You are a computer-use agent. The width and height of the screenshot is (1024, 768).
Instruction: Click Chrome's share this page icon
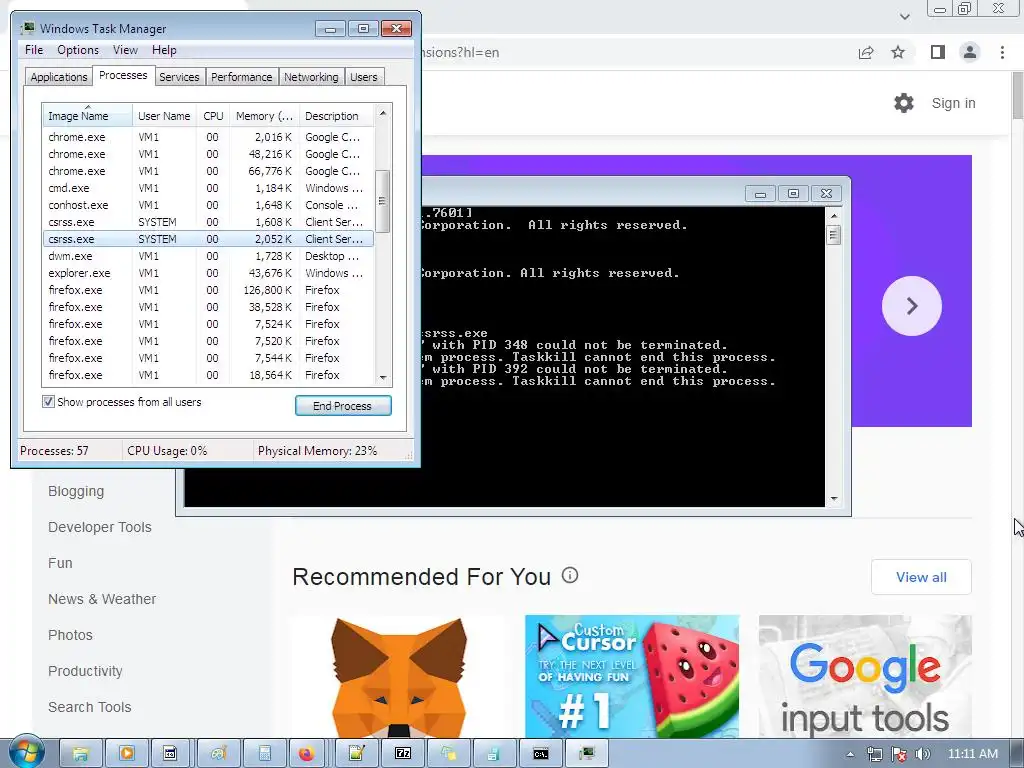click(866, 52)
